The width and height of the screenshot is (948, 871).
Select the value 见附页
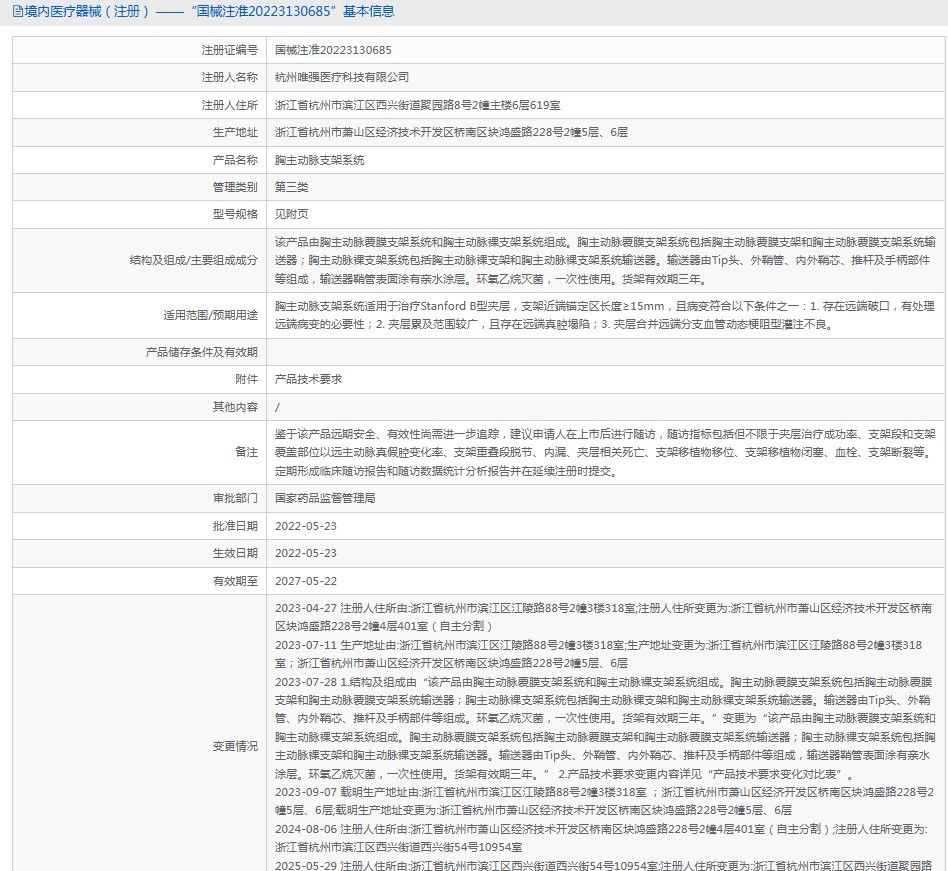point(292,214)
